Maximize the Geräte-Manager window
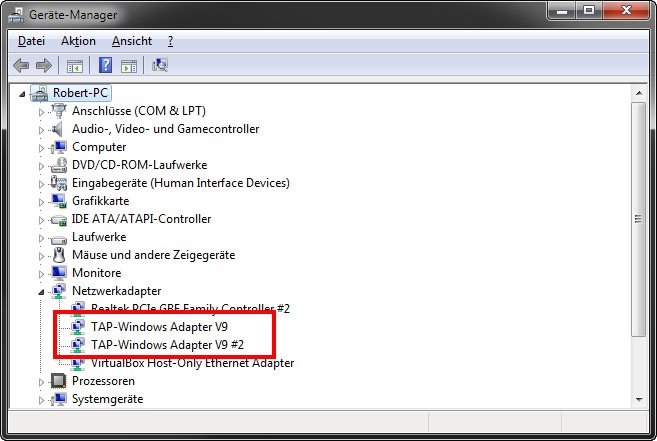657x441 pixels. [589, 11]
